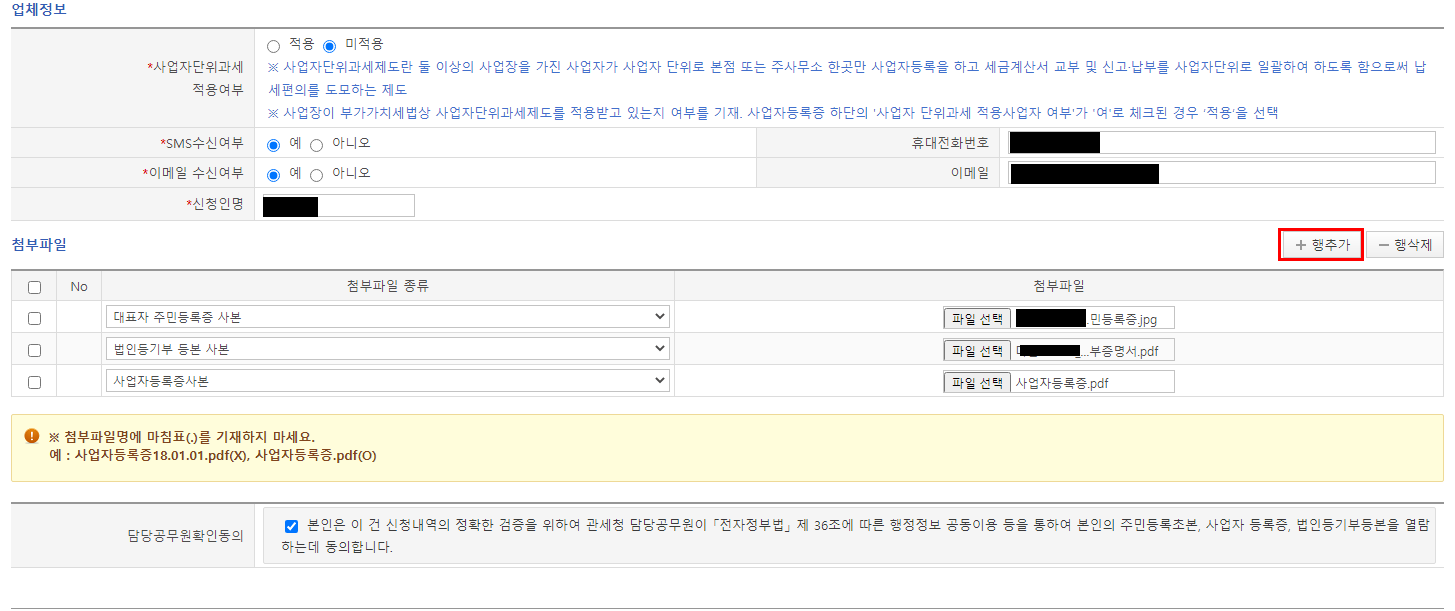Viewport: 1455px width, 611px height.
Task: Click the 휴대전화번호 input field
Action: 1222,142
